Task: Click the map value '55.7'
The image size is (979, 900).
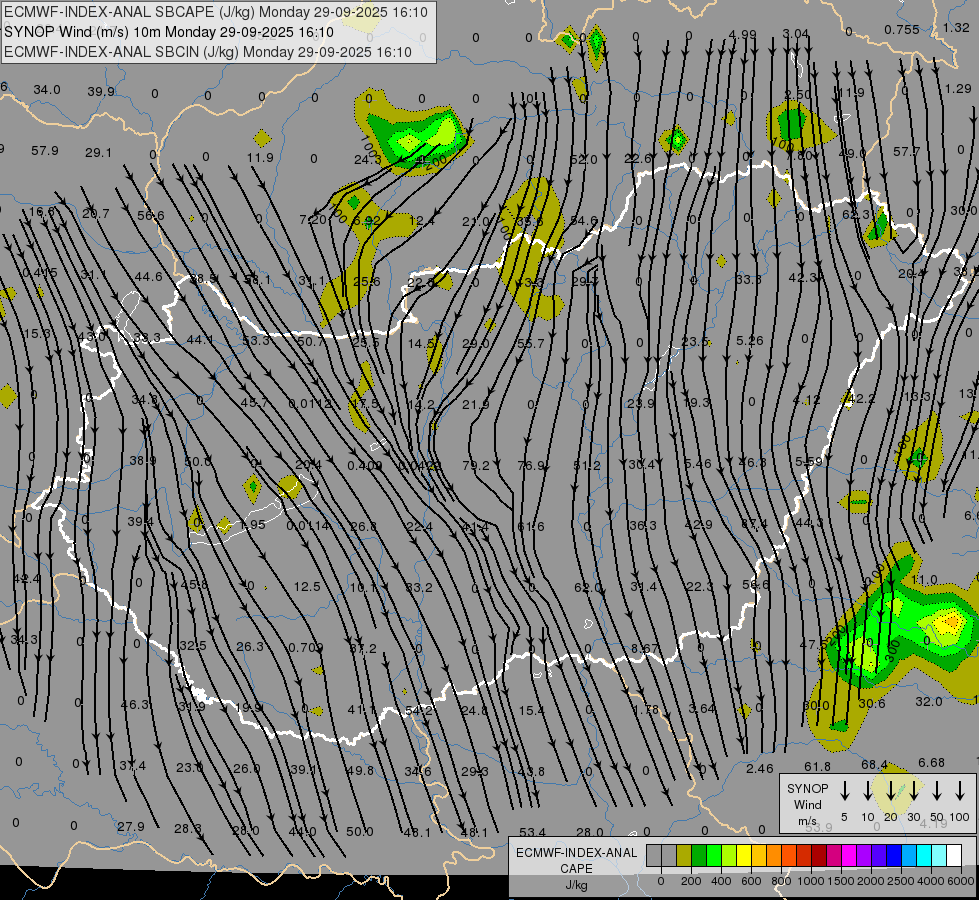Action: coord(531,344)
